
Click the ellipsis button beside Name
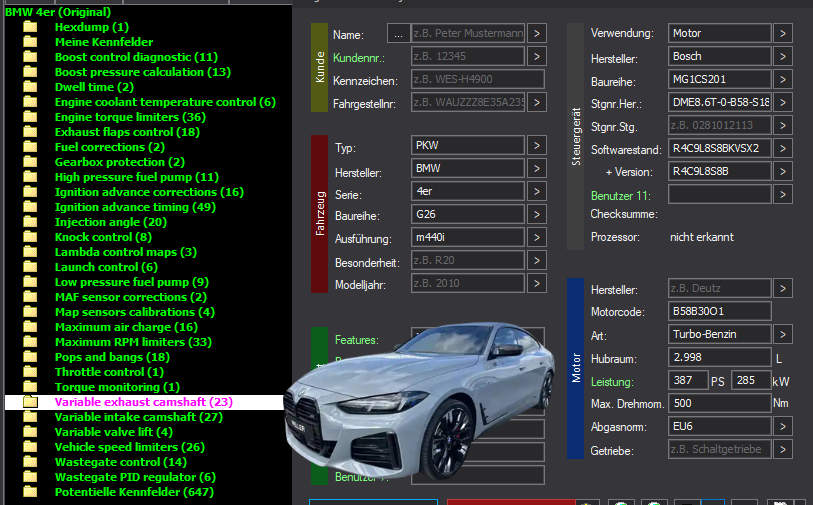398,34
